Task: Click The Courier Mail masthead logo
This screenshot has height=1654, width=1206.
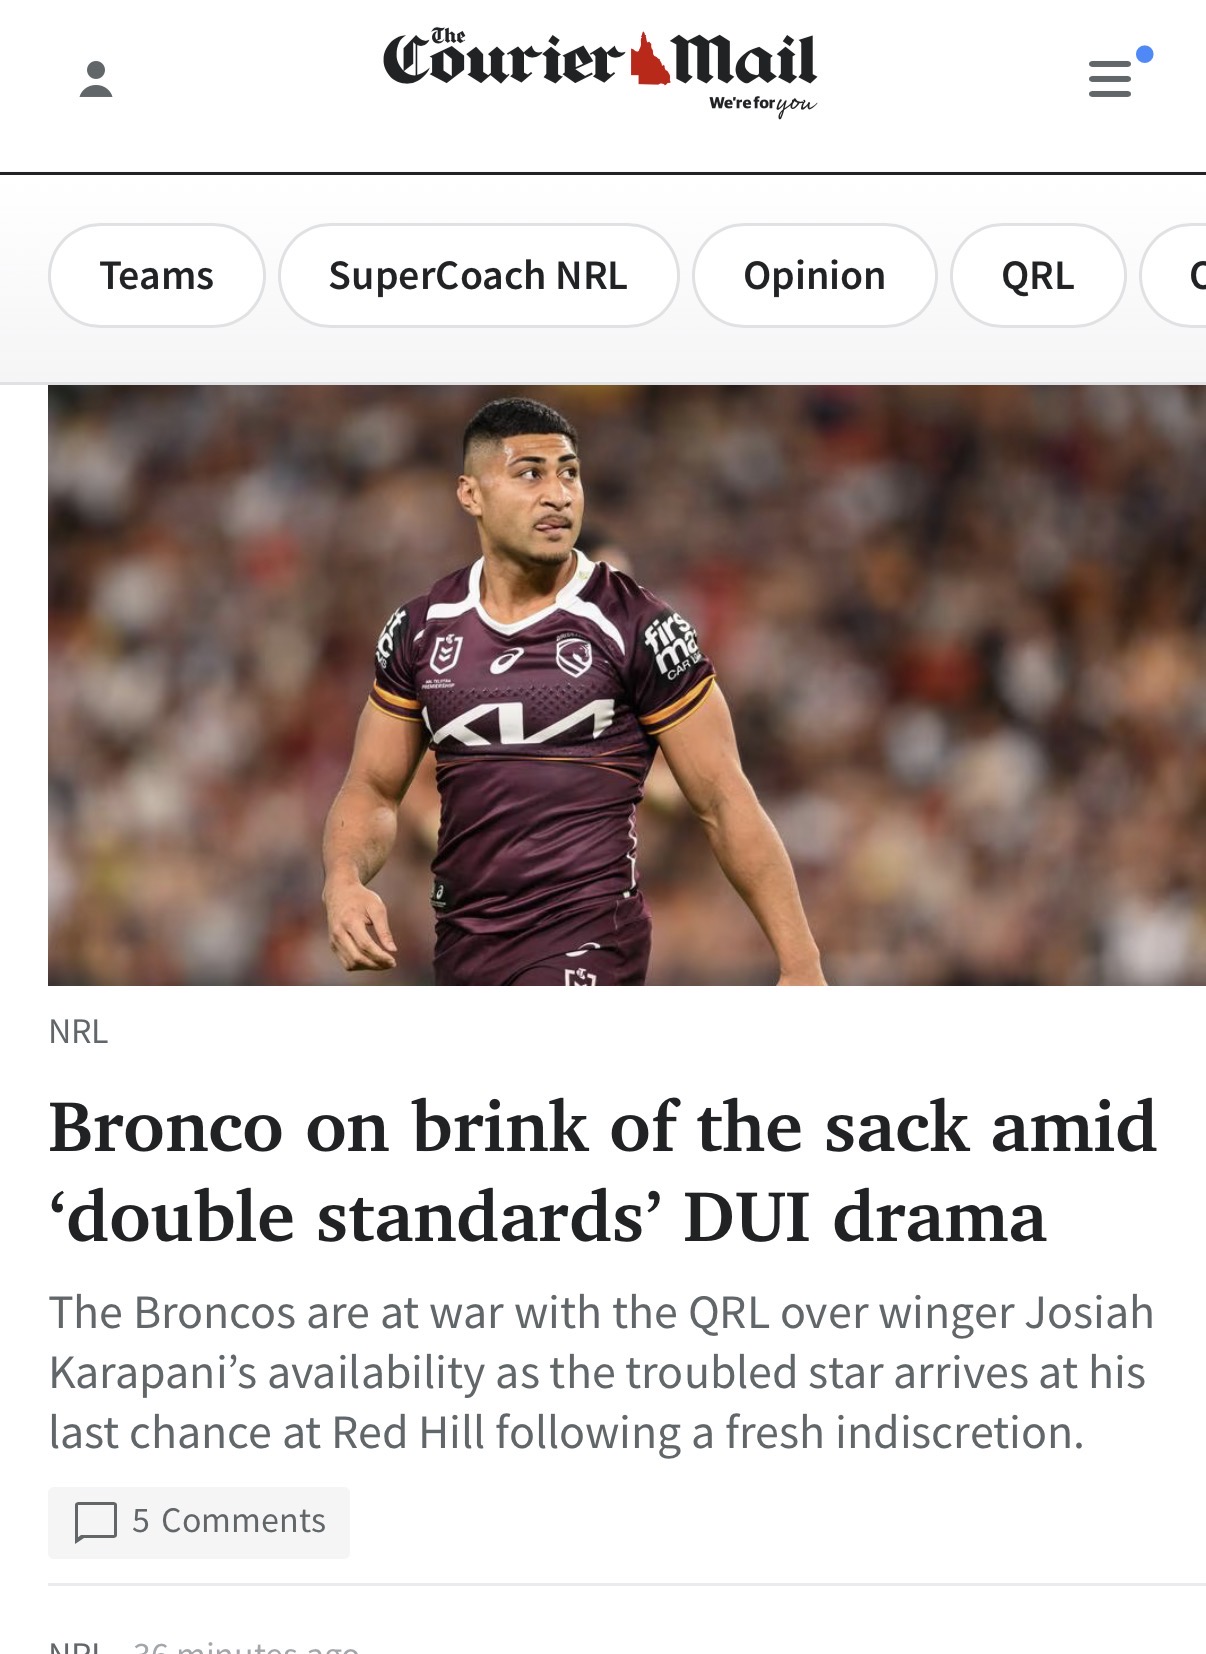Action: (x=600, y=70)
